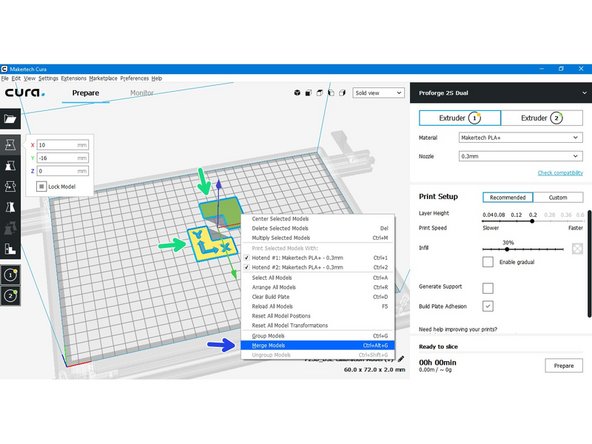
Task: Click the Y position input field
Action: (x=63, y=158)
